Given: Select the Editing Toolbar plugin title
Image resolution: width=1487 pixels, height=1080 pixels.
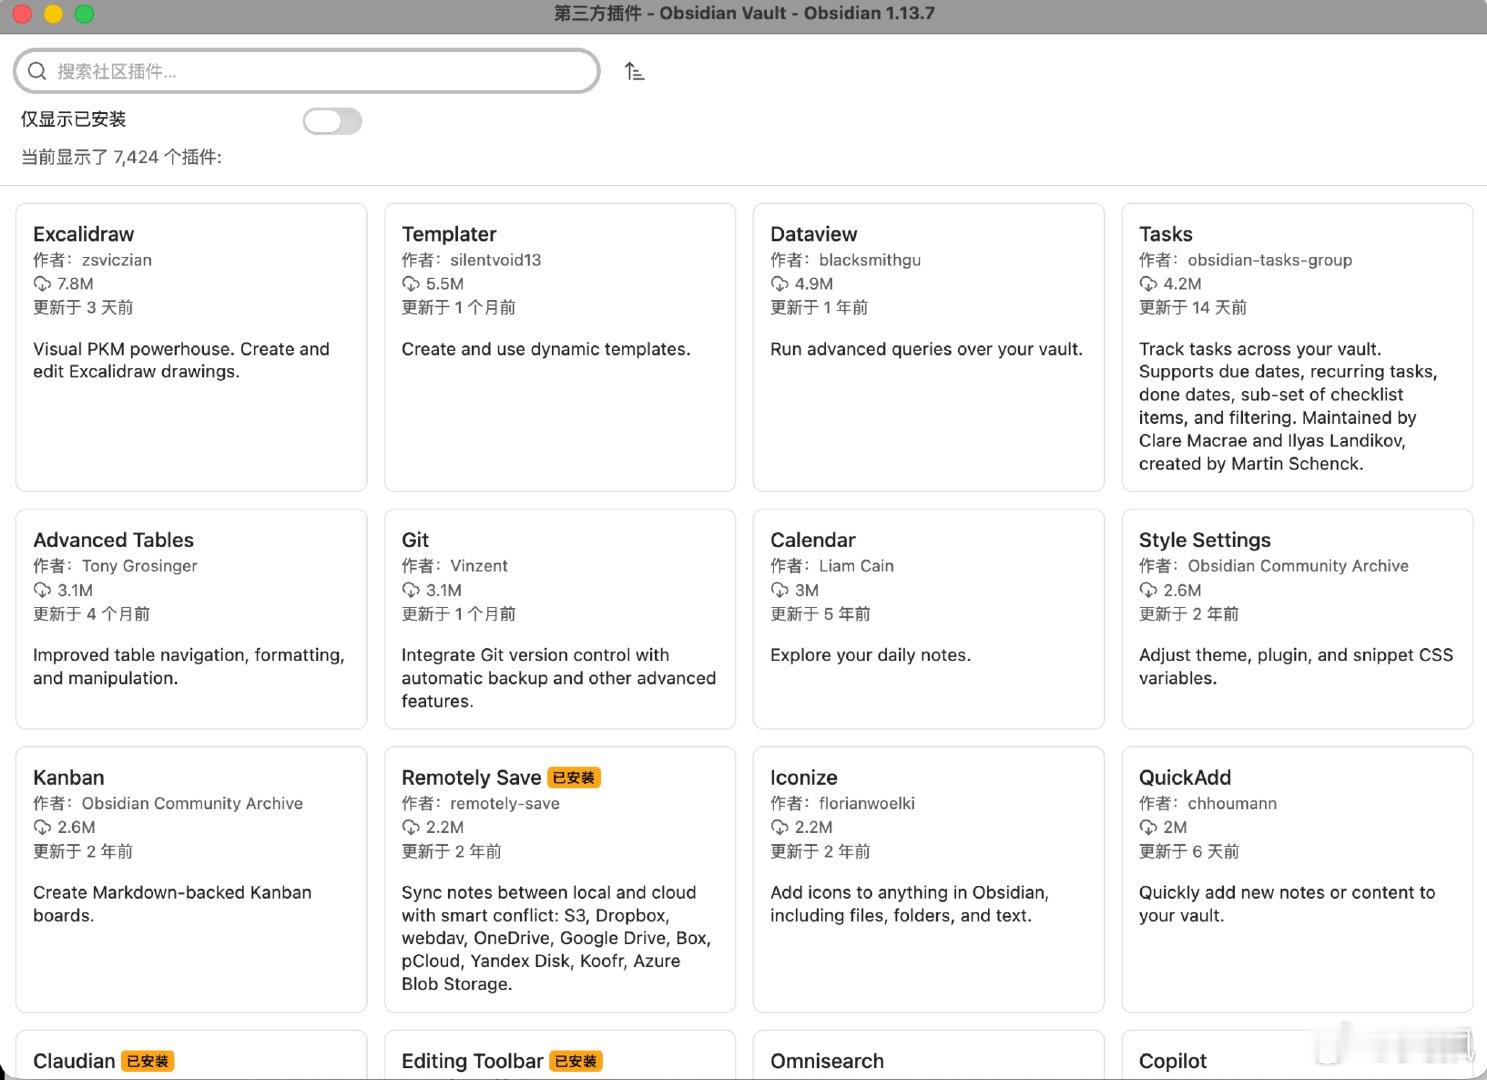Looking at the screenshot, I should [472, 1061].
